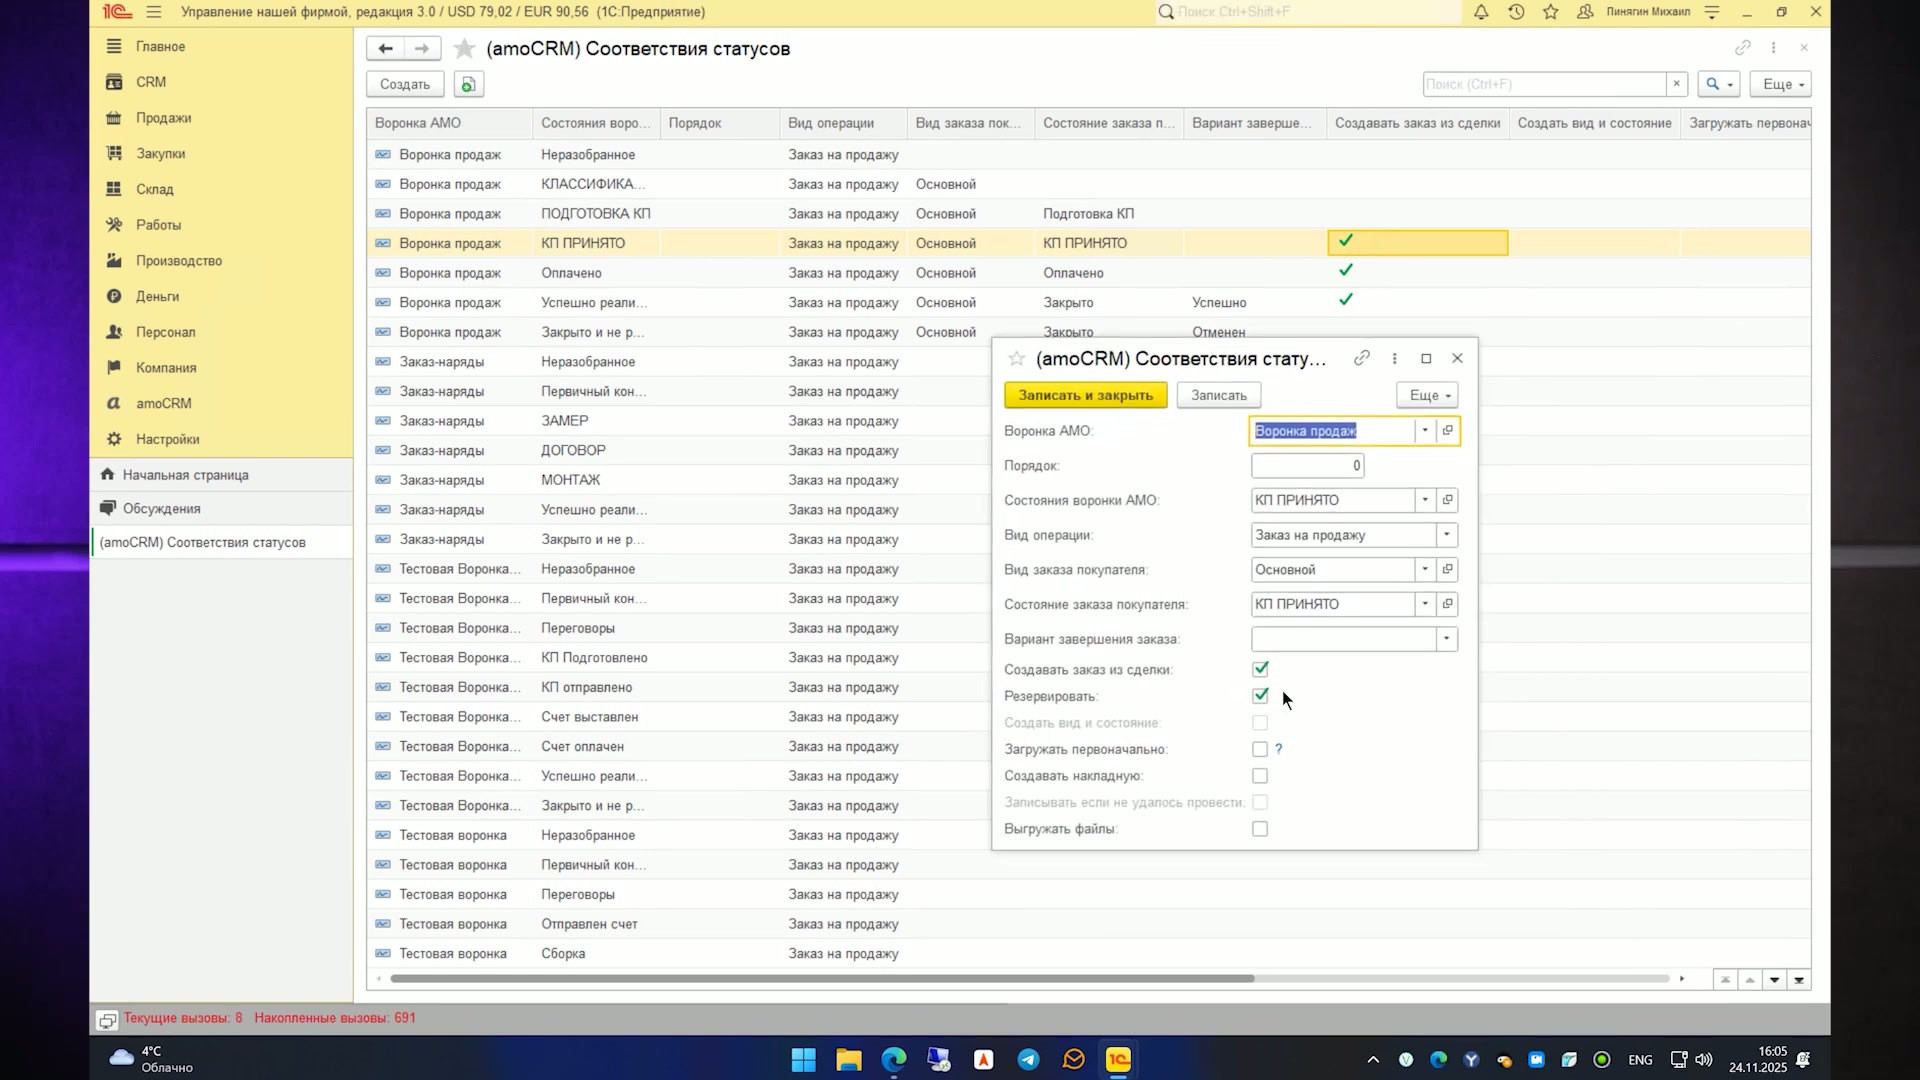Click the create-by-copy icon next to Создать

pos(468,84)
